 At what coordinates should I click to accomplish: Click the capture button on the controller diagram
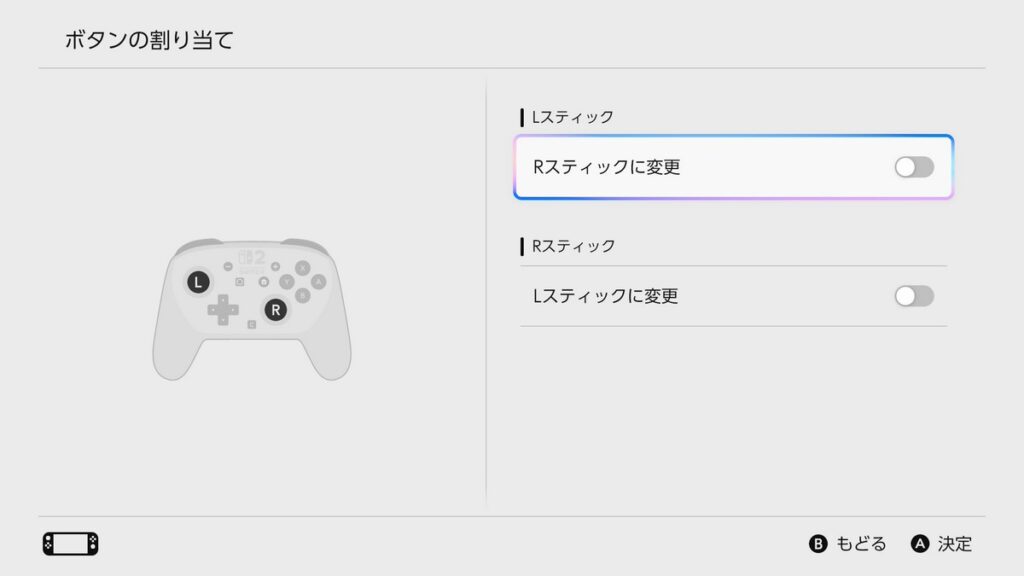pyautogui.click(x=240, y=281)
